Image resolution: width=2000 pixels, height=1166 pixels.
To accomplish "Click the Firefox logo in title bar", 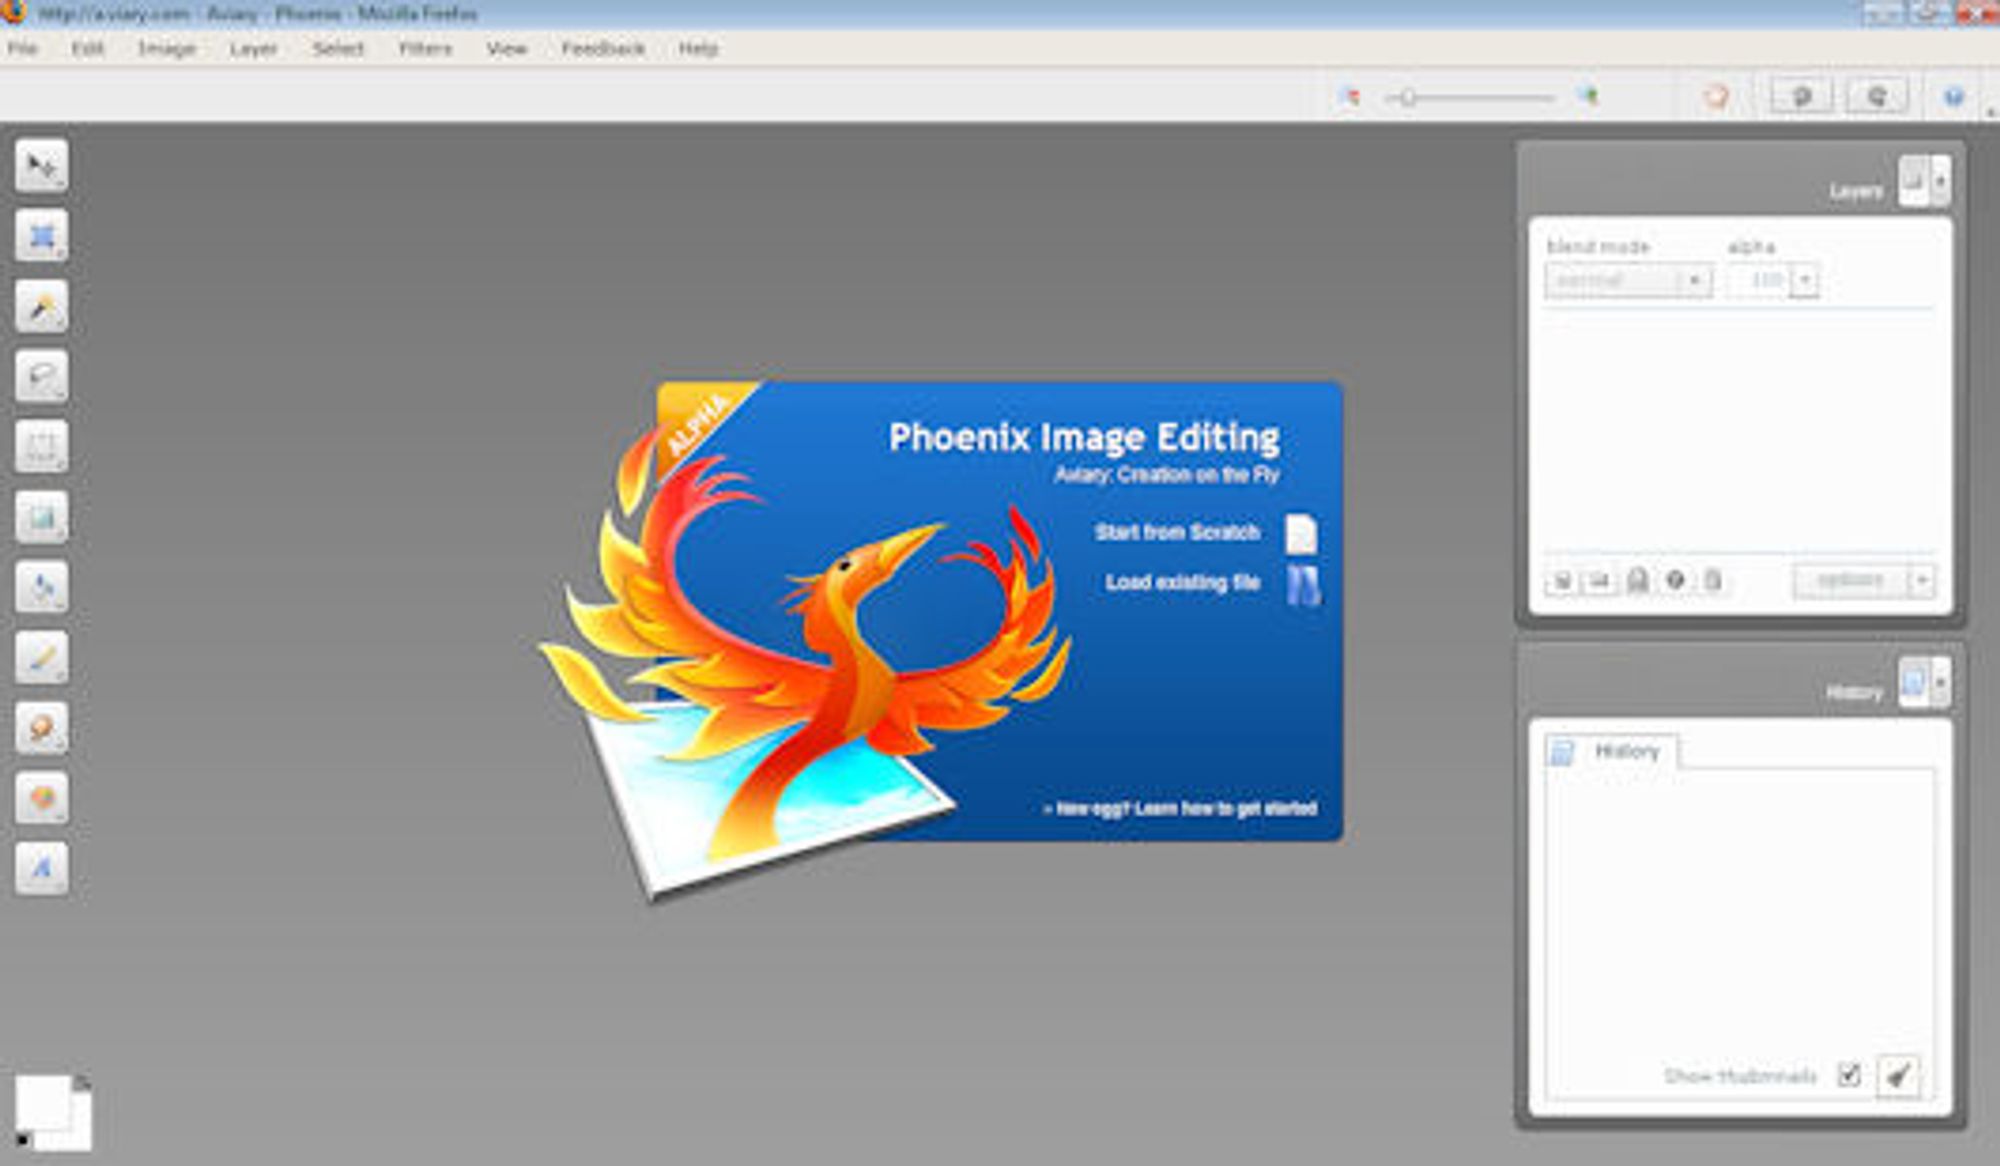I will [x=14, y=12].
